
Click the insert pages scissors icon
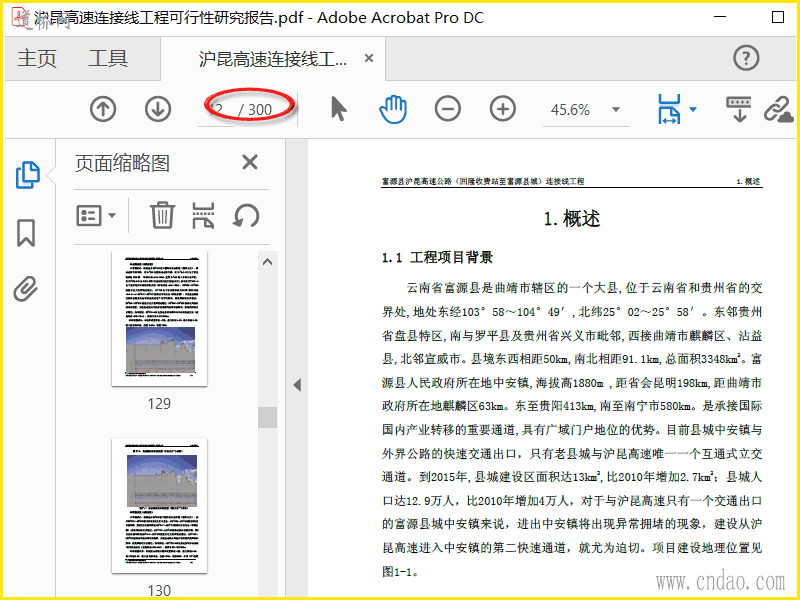[x=203, y=215]
